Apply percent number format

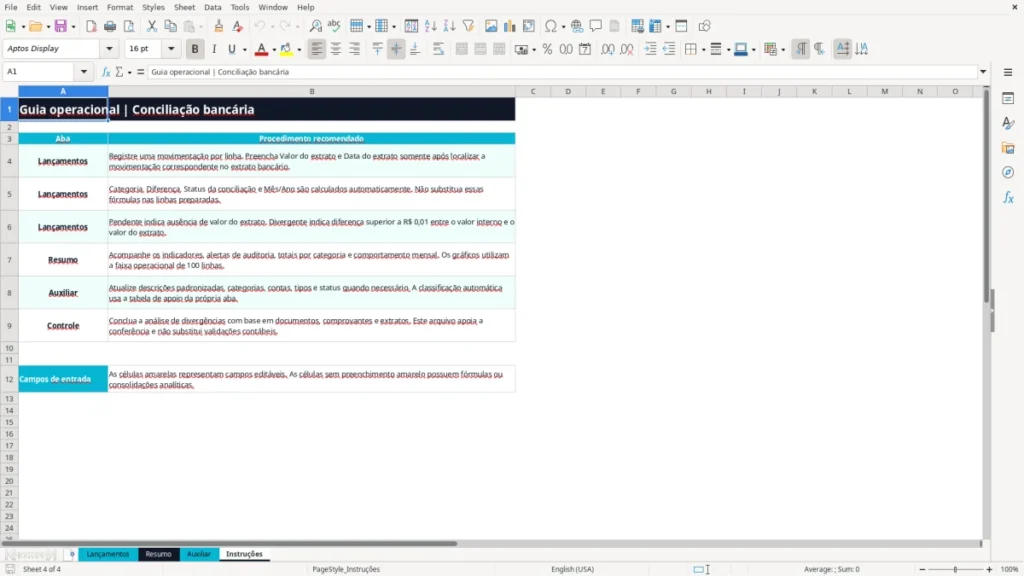coord(547,49)
